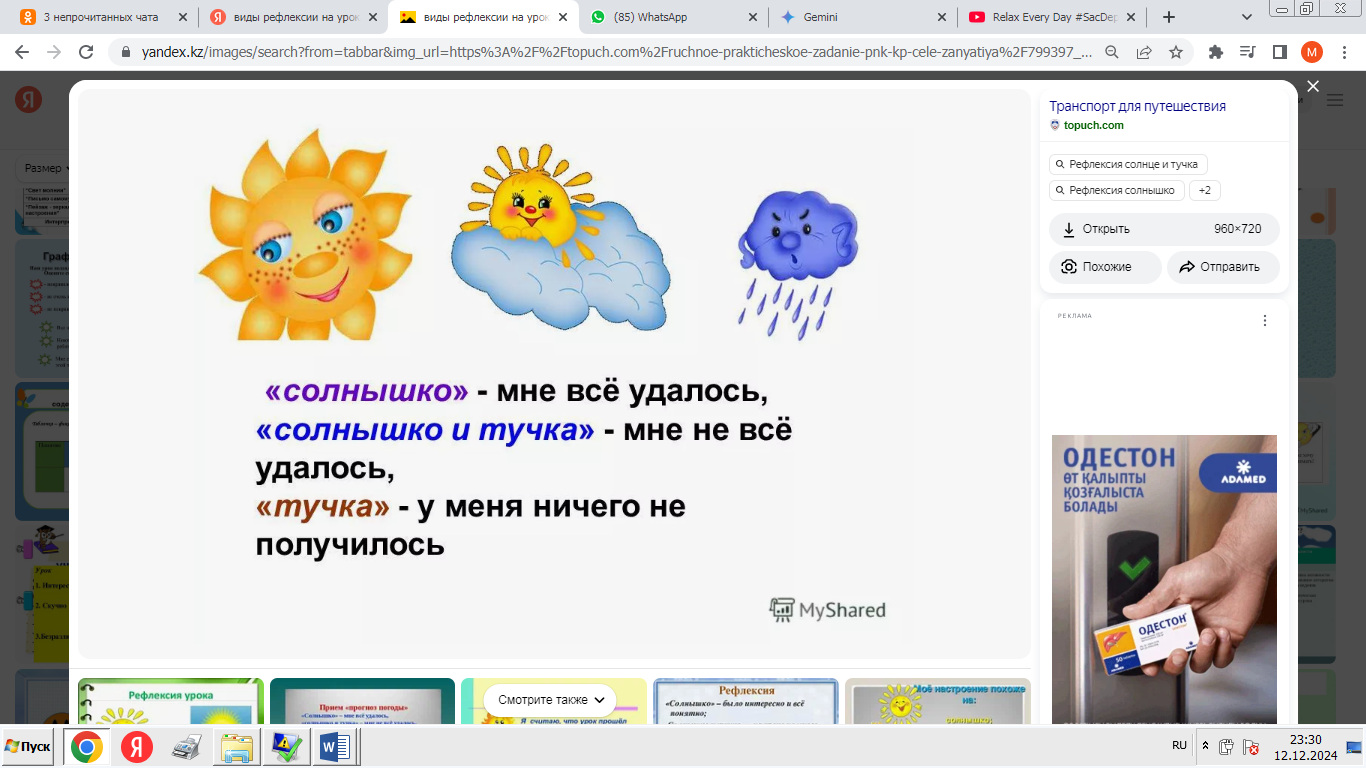Open the tab search dropdown chevron
The height and width of the screenshot is (768, 1366).
coord(1247,17)
